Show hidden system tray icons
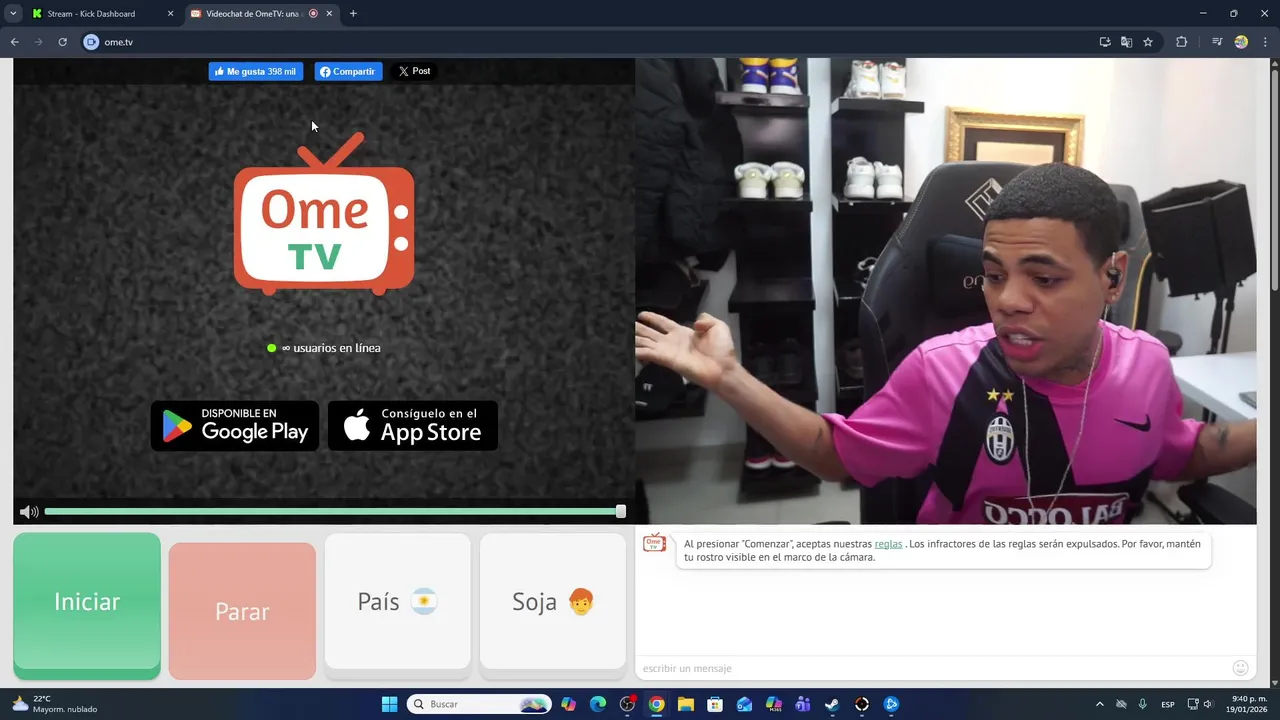 click(x=1100, y=704)
